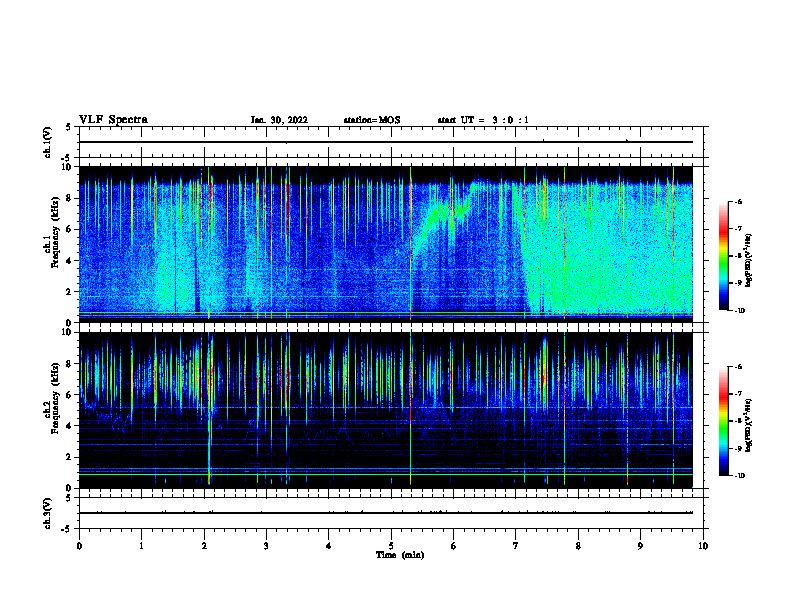This screenshot has height=612, width=792.
Task: Click time axis tick label "9"
Action: point(640,546)
